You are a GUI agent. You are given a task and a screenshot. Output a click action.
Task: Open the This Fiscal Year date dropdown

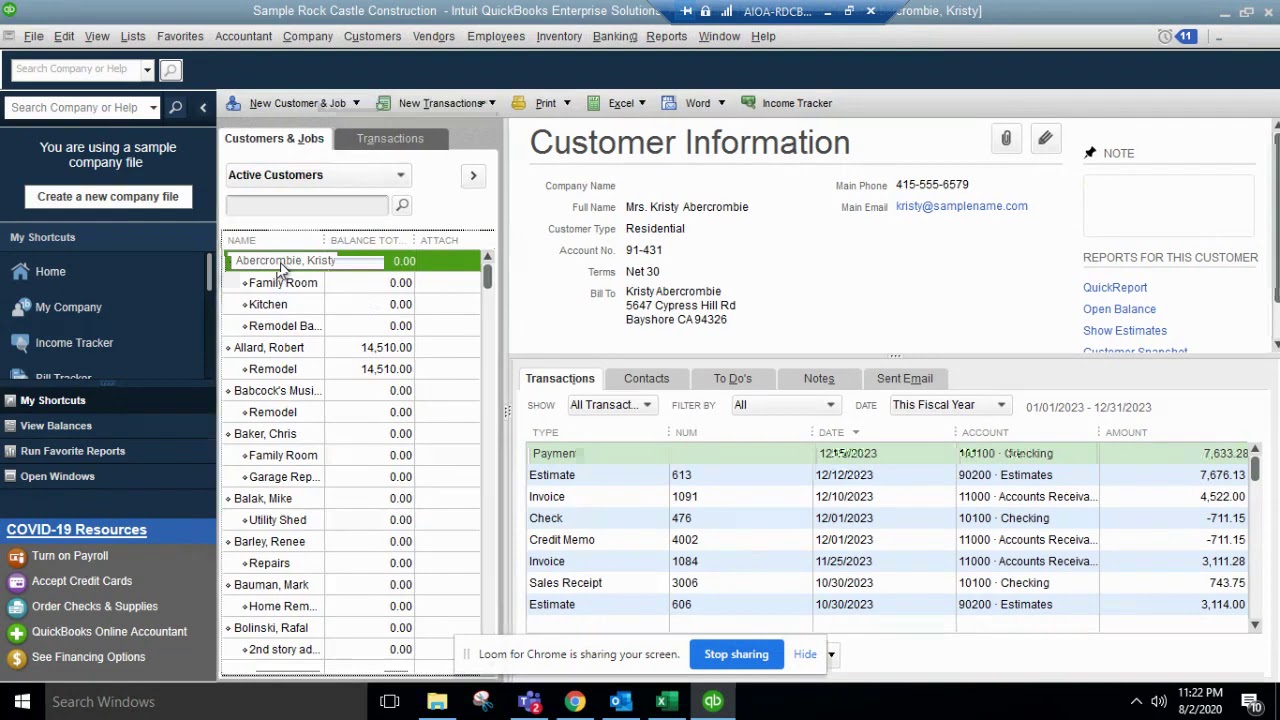pyautogui.click(x=949, y=405)
